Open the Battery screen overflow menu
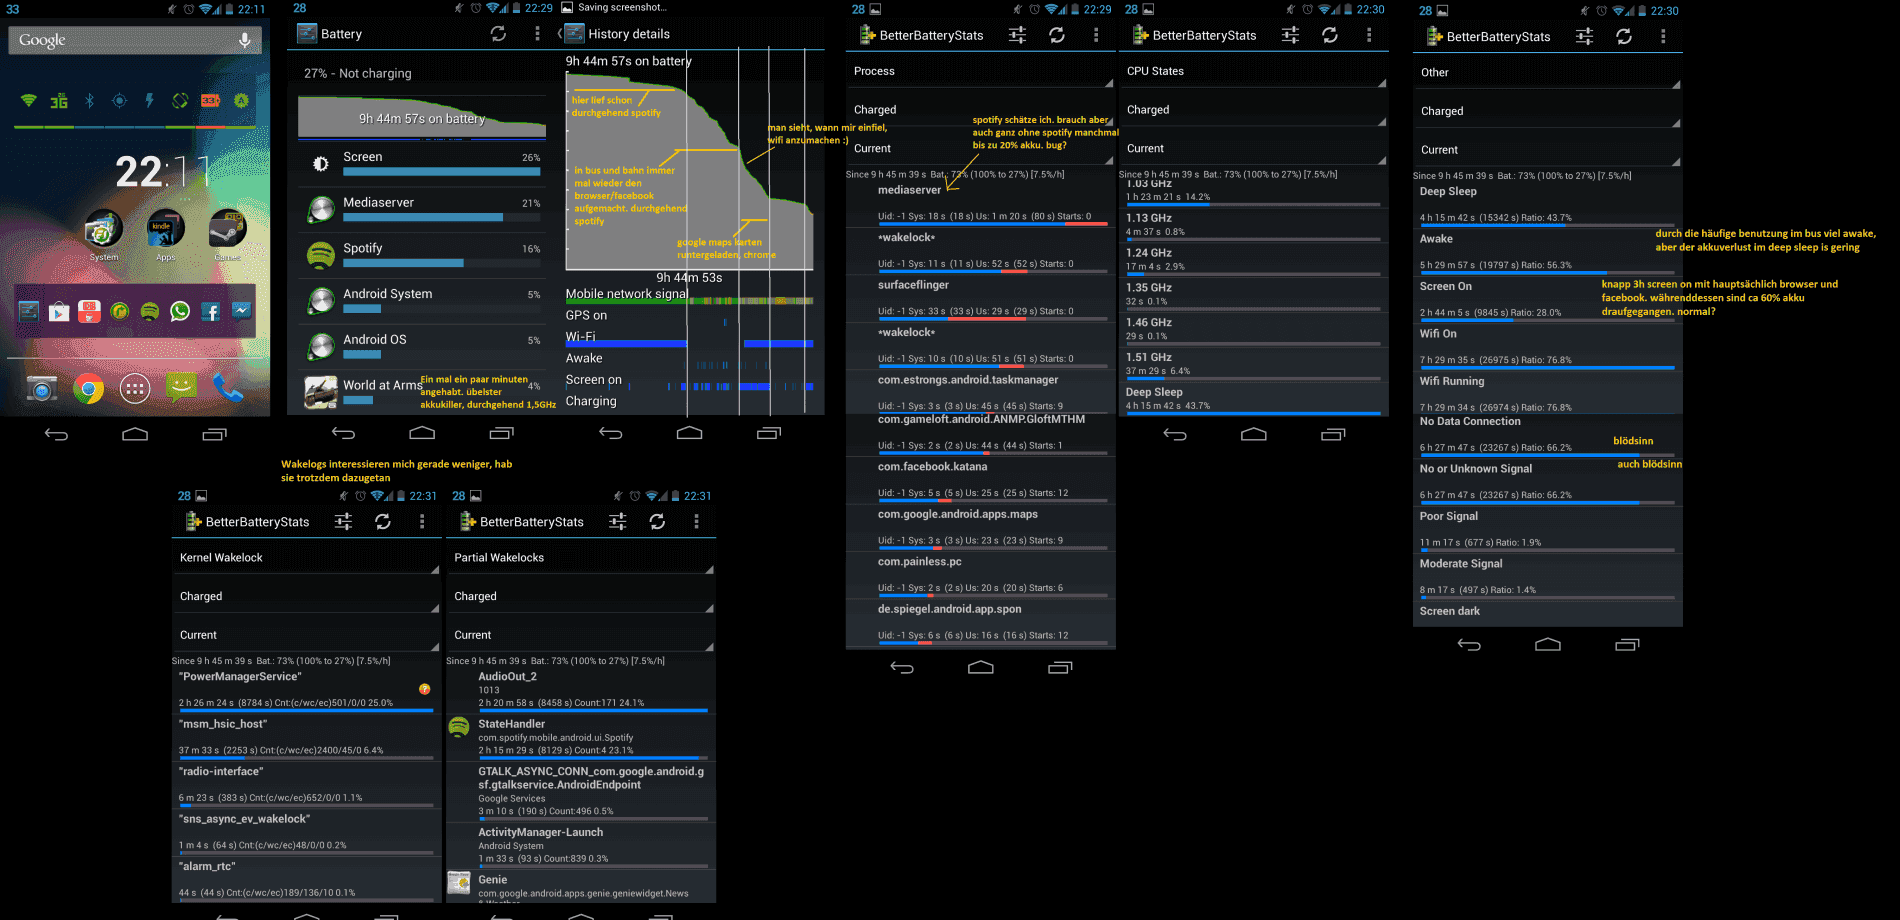Screen dimensions: 1900x920 click(x=537, y=34)
